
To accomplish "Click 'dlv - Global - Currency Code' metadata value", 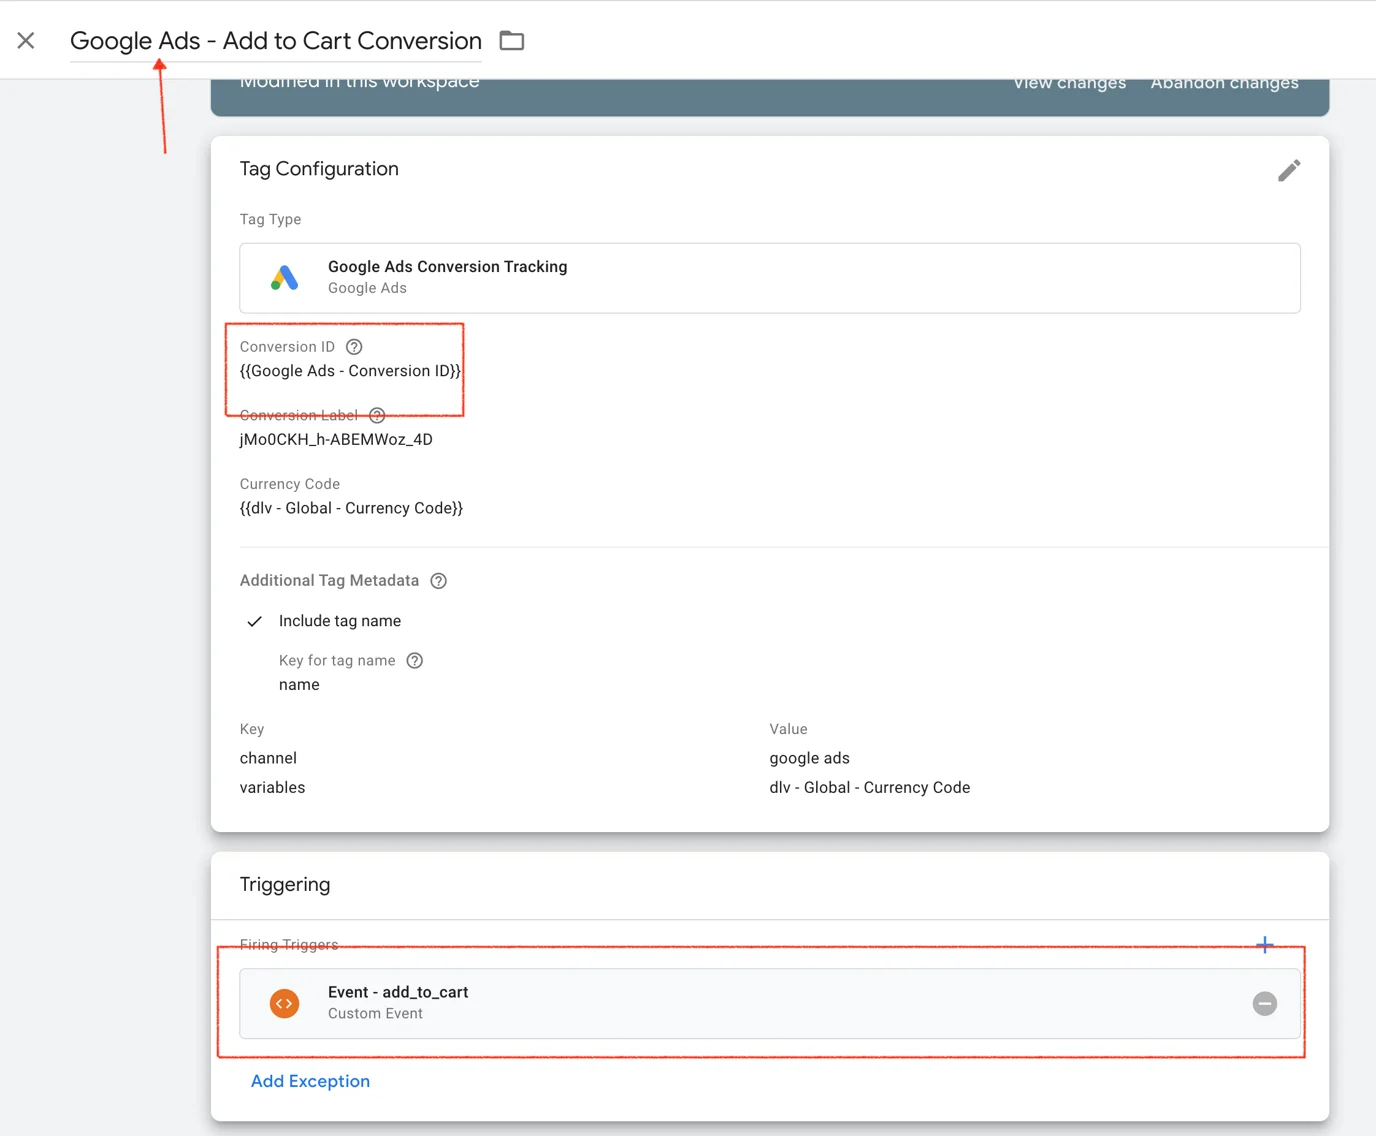I will click(x=870, y=787).
